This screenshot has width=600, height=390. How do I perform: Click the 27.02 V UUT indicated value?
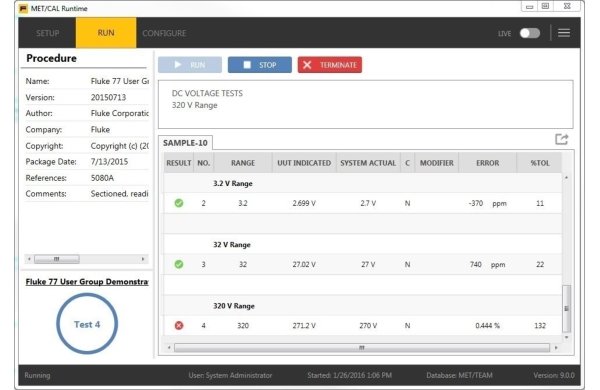tap(304, 264)
